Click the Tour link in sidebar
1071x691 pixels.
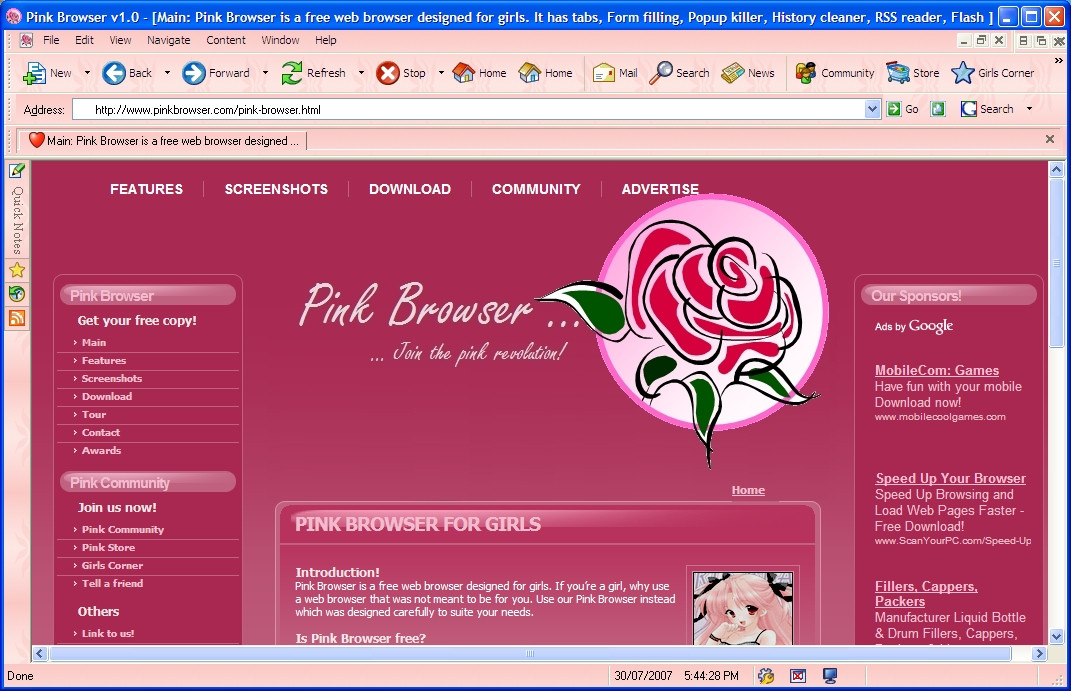[x=94, y=414]
